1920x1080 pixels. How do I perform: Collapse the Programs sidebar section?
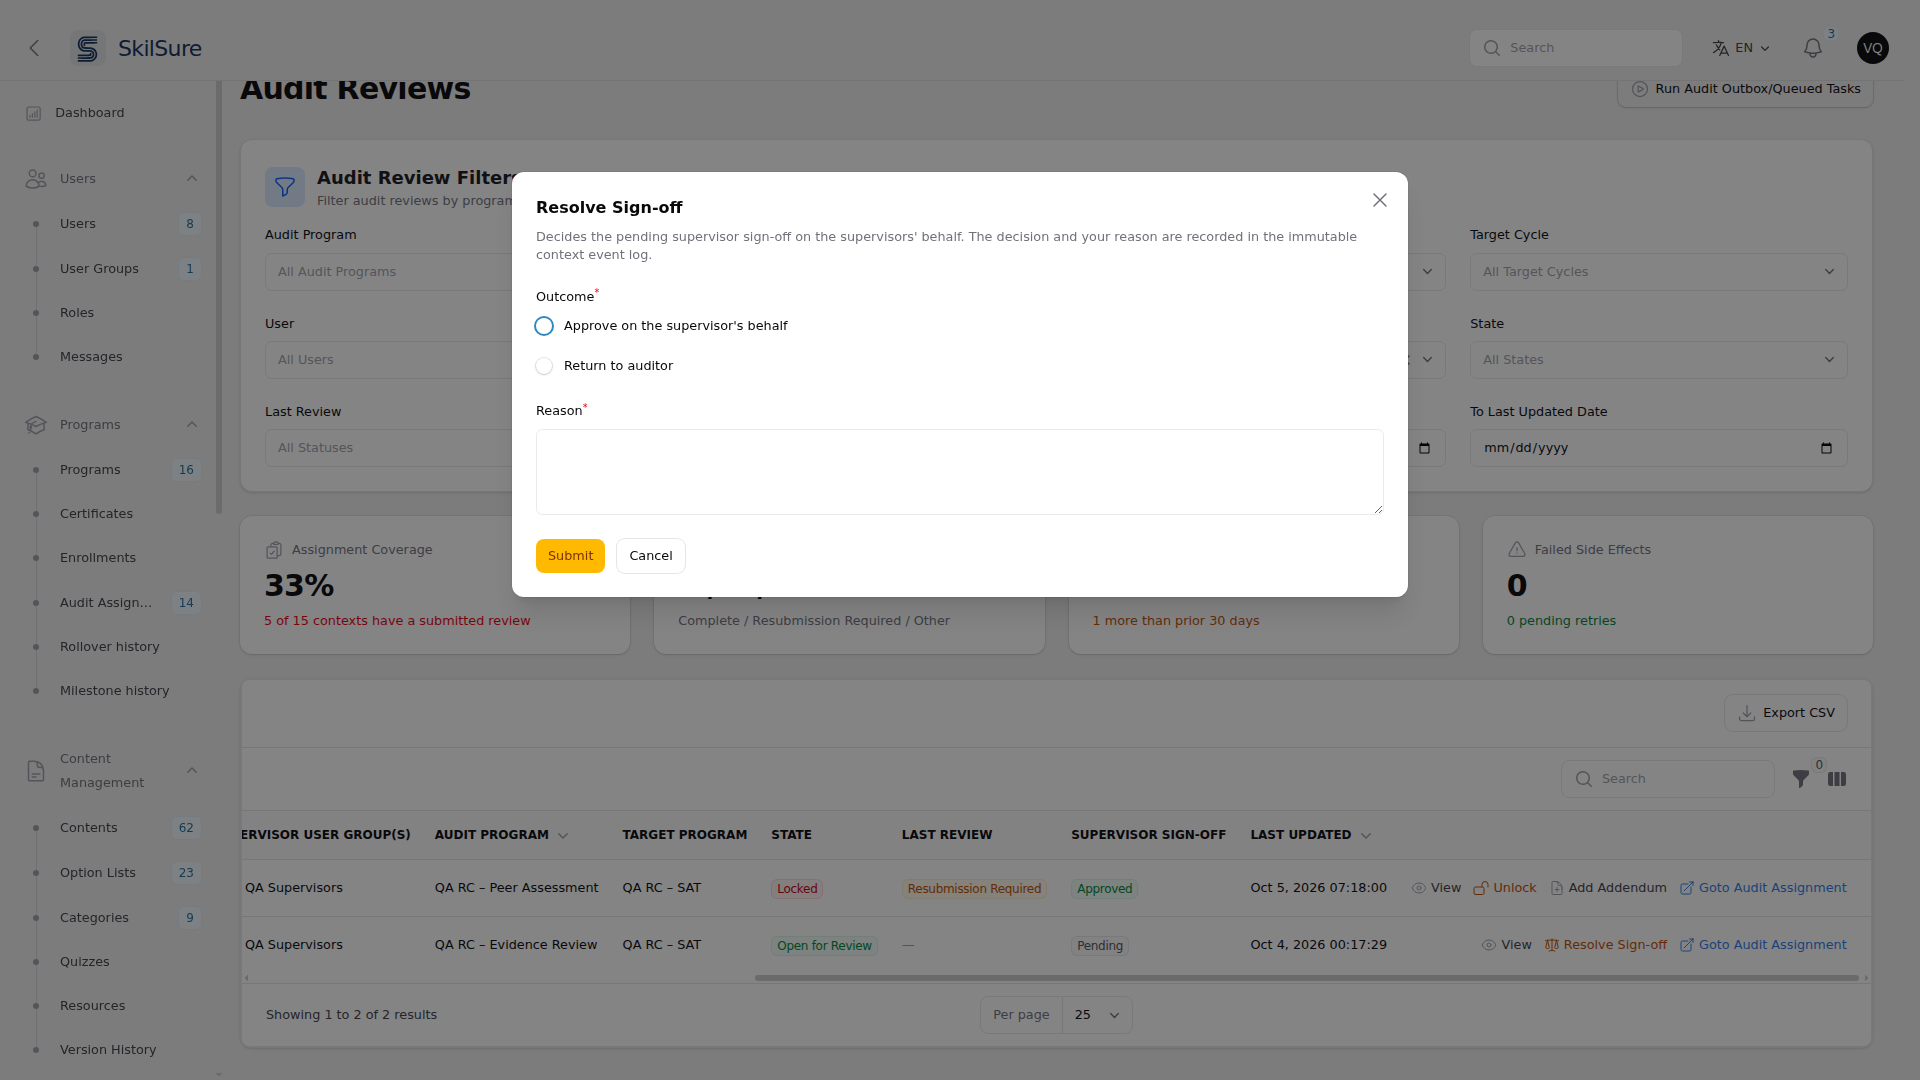[192, 425]
